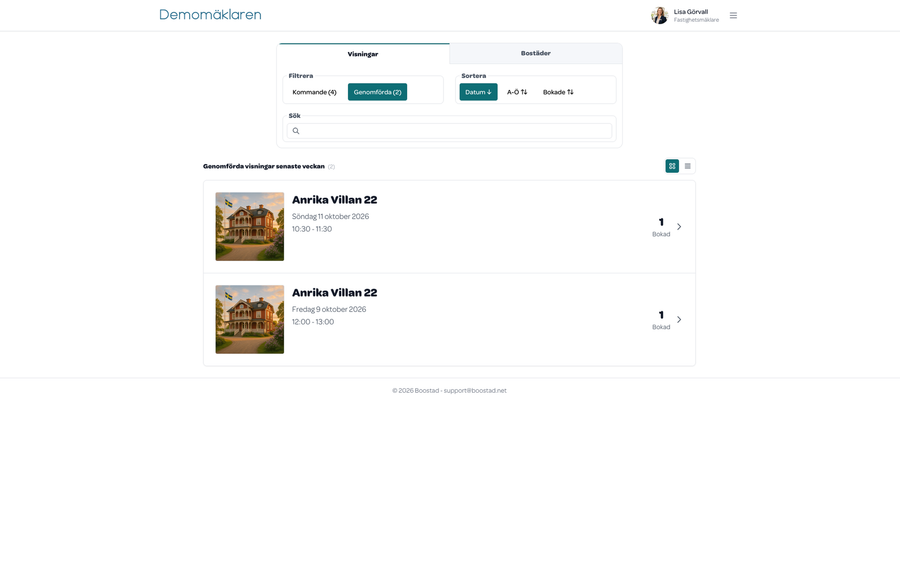Sort alphabetically A-Ö
This screenshot has height=563, width=900.
point(517,92)
